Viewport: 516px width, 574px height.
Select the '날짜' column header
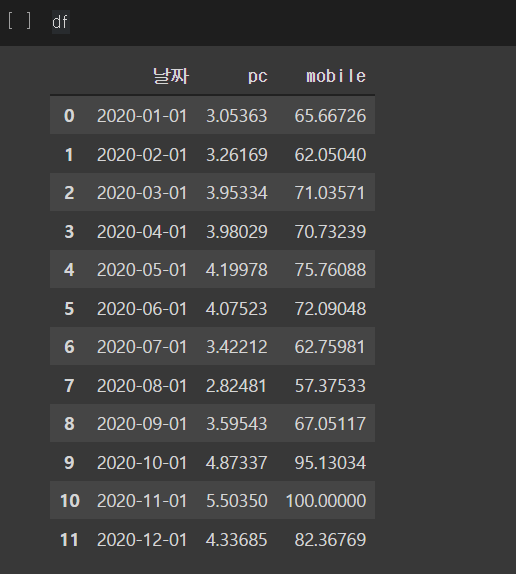(x=171, y=76)
